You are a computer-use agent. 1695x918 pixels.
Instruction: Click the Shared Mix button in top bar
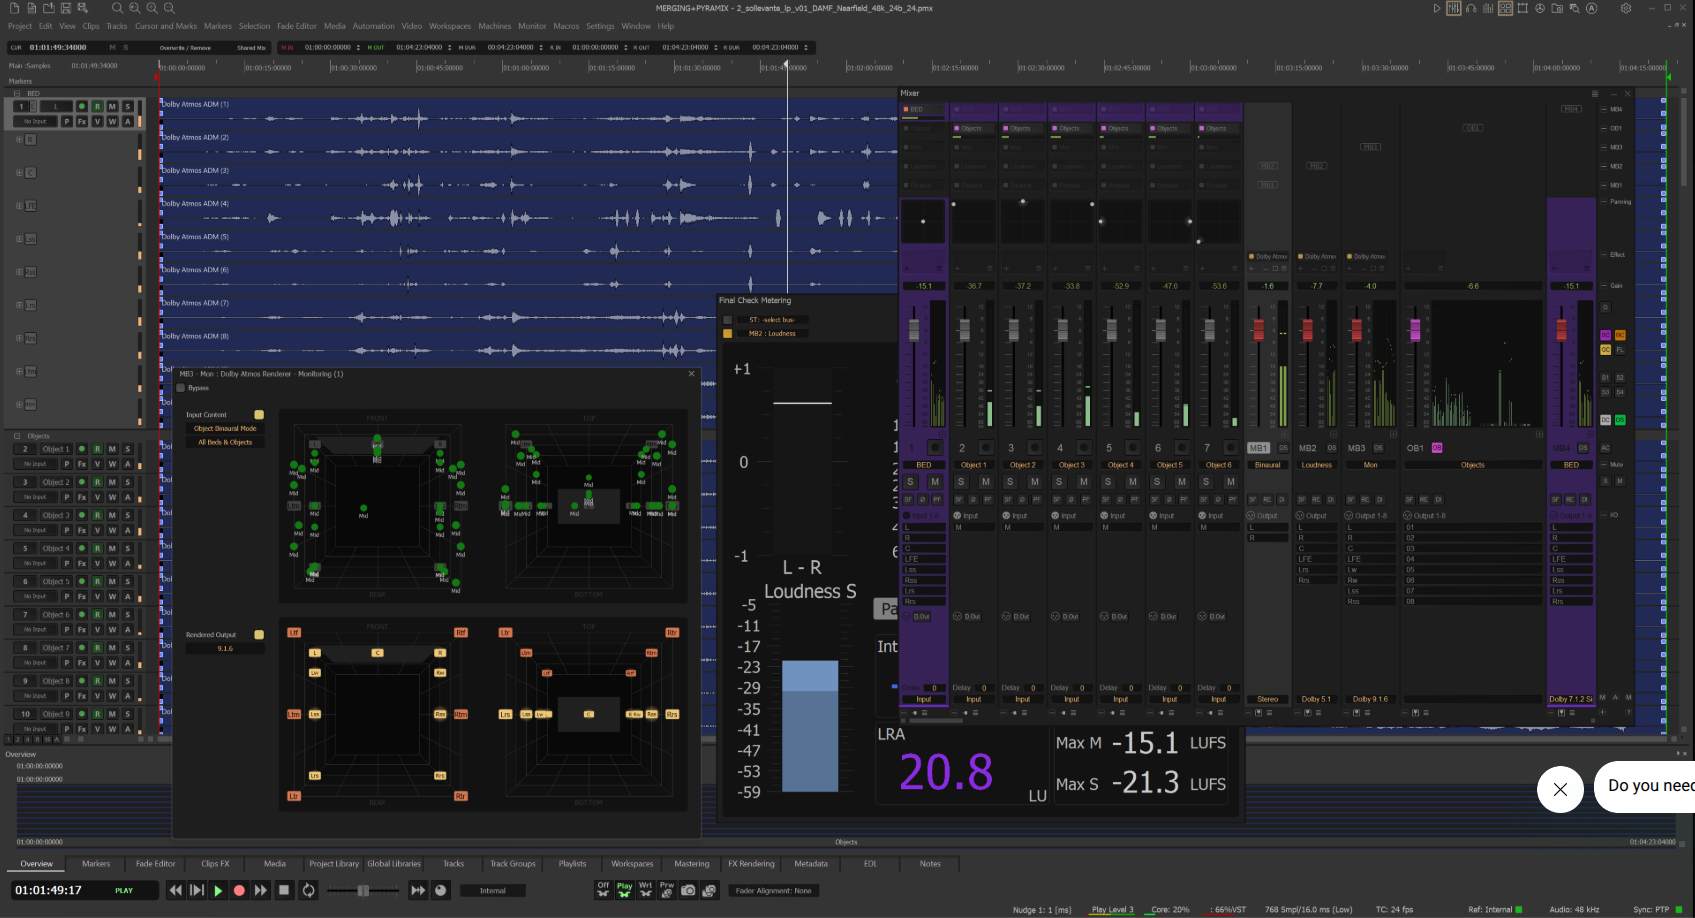point(252,47)
